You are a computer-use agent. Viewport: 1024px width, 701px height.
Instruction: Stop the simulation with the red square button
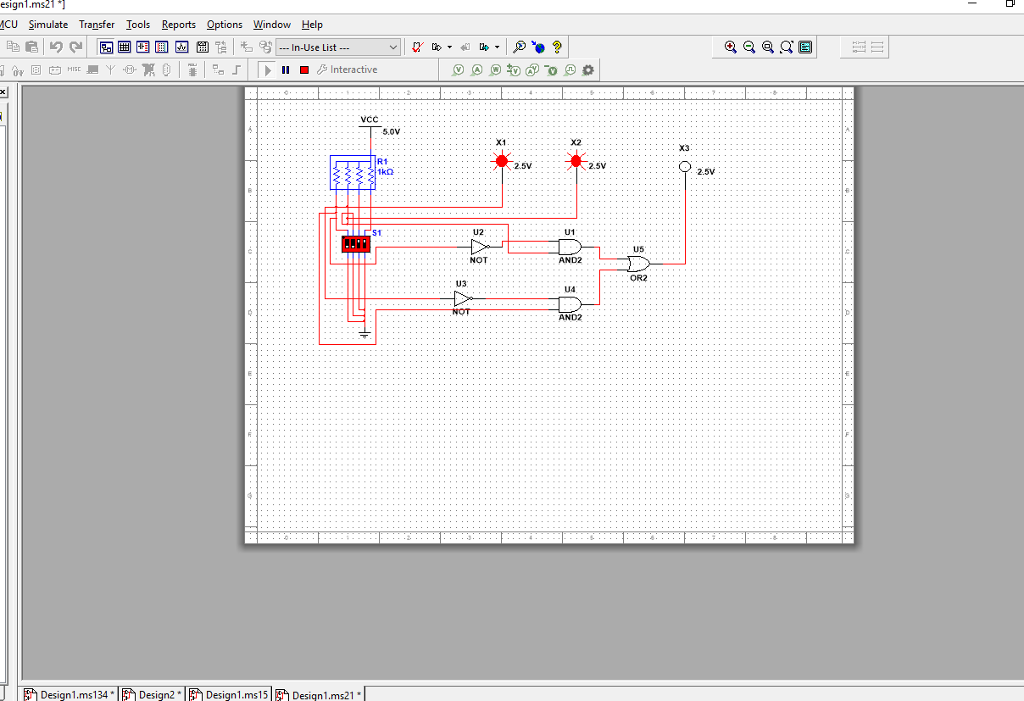click(x=302, y=69)
